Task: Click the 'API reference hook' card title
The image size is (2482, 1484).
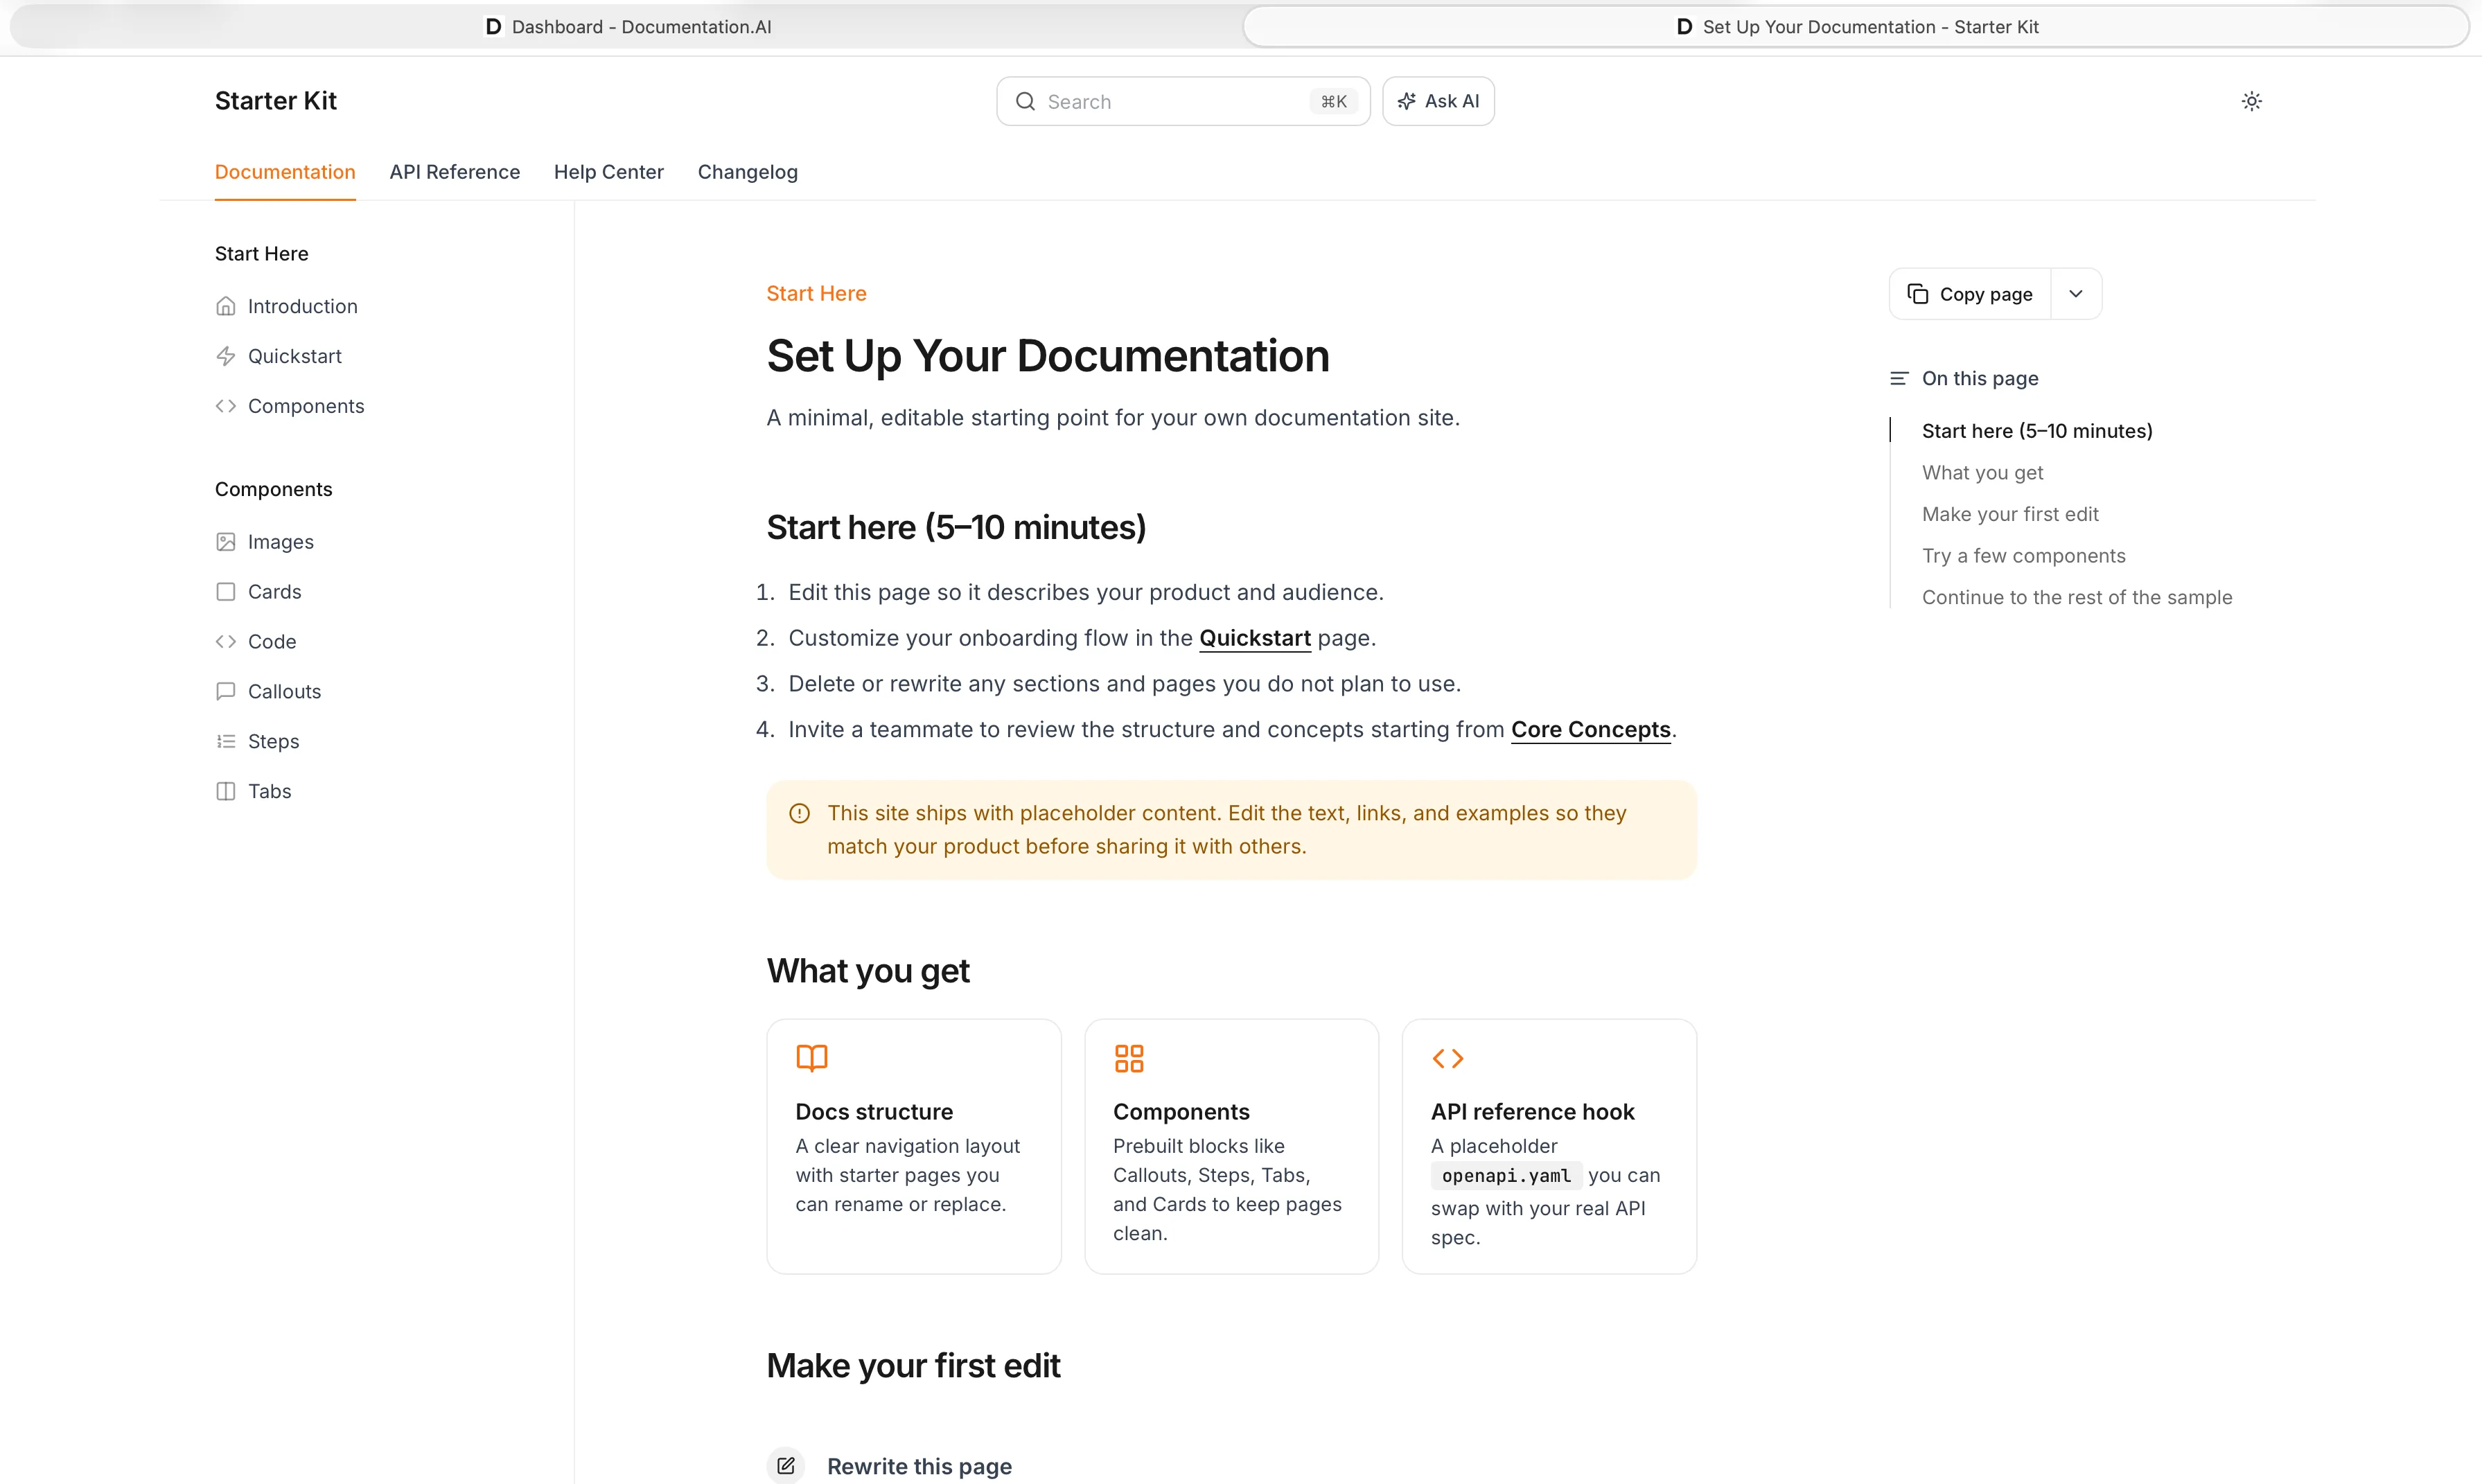Action: point(1532,1112)
